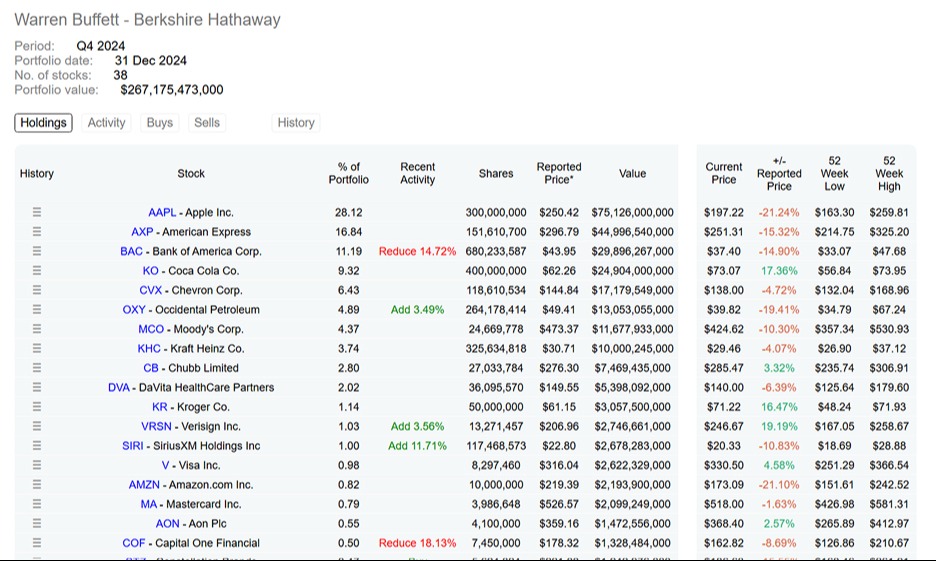Viewport: 936px width, 561px height.
Task: Click 'Reduce 14.72%' activity for Bank of America
Action: tap(417, 251)
